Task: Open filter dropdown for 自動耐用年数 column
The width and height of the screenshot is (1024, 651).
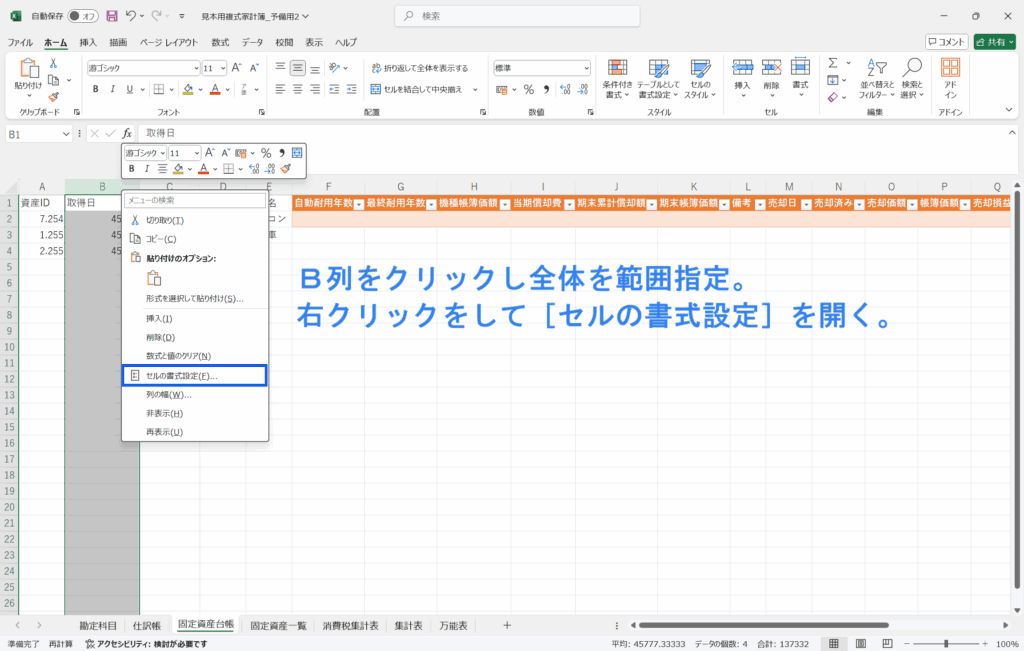Action: [359, 204]
